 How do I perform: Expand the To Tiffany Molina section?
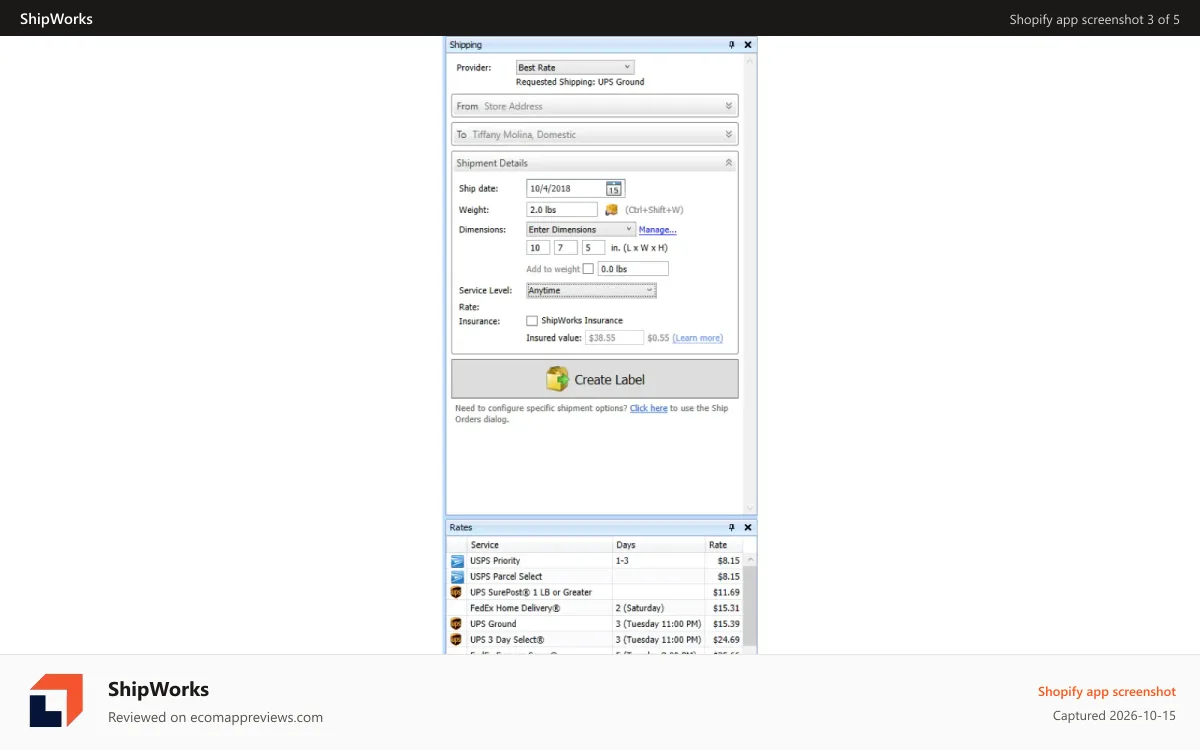pyautogui.click(x=595, y=134)
